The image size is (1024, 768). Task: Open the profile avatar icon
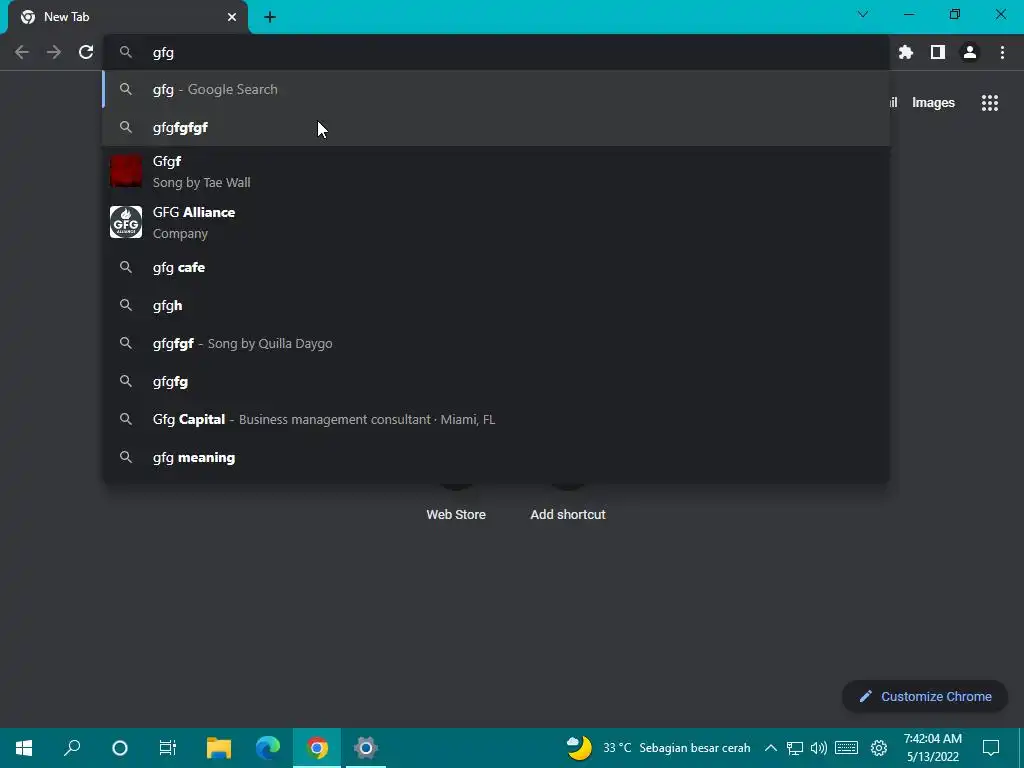(x=970, y=52)
